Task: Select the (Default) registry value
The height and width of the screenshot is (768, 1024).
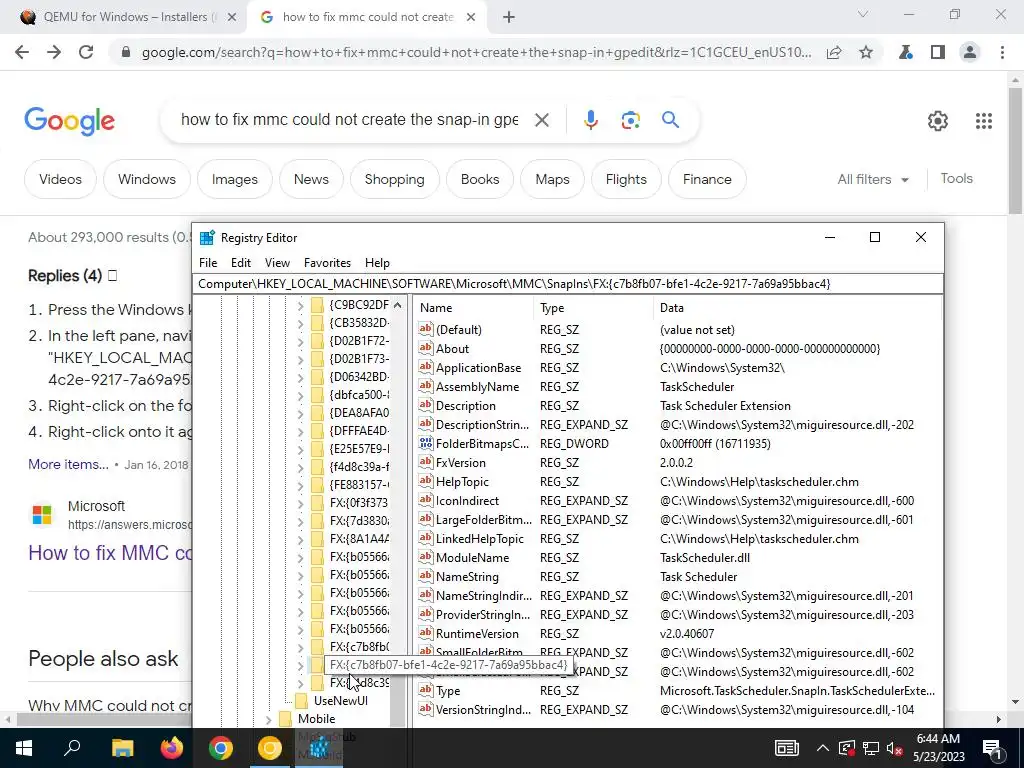Action: point(458,330)
